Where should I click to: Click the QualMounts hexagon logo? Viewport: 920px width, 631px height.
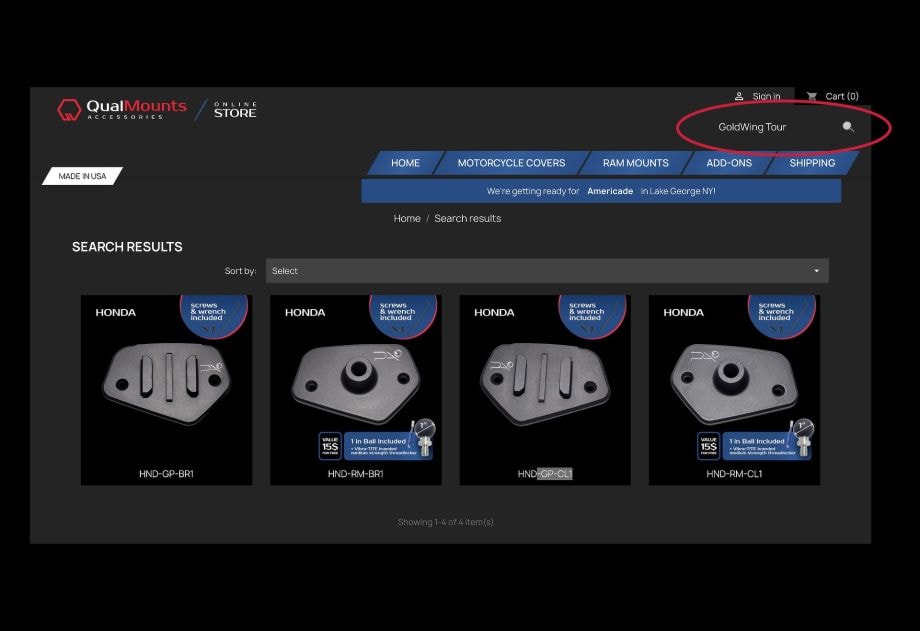(68, 109)
